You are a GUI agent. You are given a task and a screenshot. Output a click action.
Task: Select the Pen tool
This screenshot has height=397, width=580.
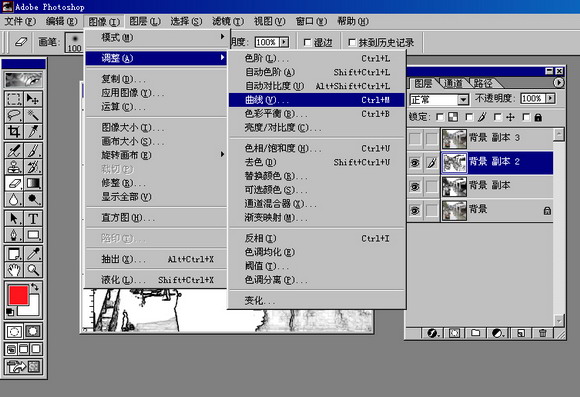[14, 234]
